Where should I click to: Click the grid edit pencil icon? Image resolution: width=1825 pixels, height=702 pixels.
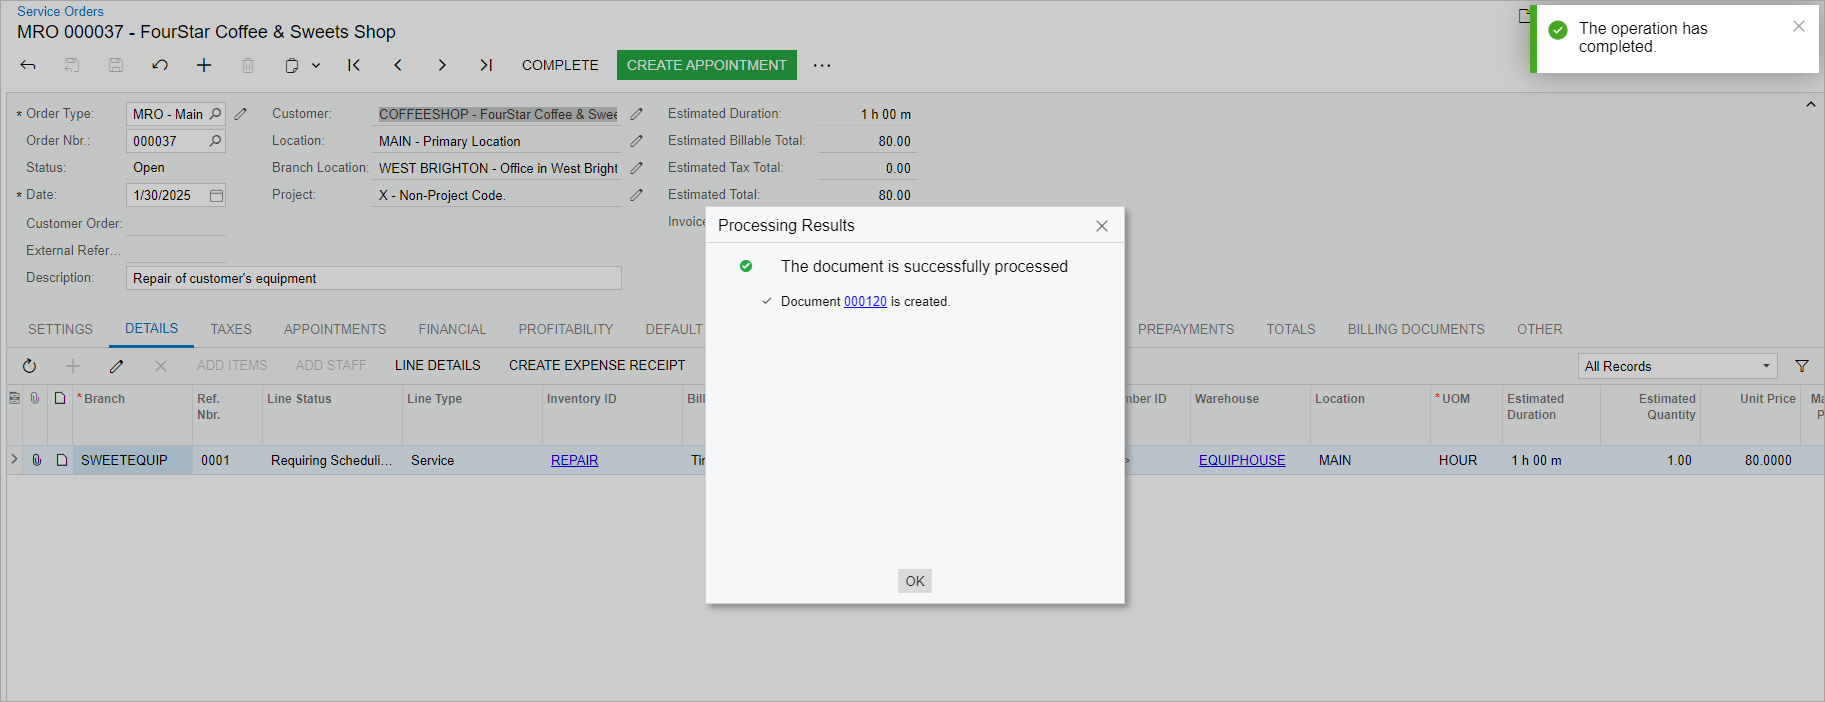(117, 366)
